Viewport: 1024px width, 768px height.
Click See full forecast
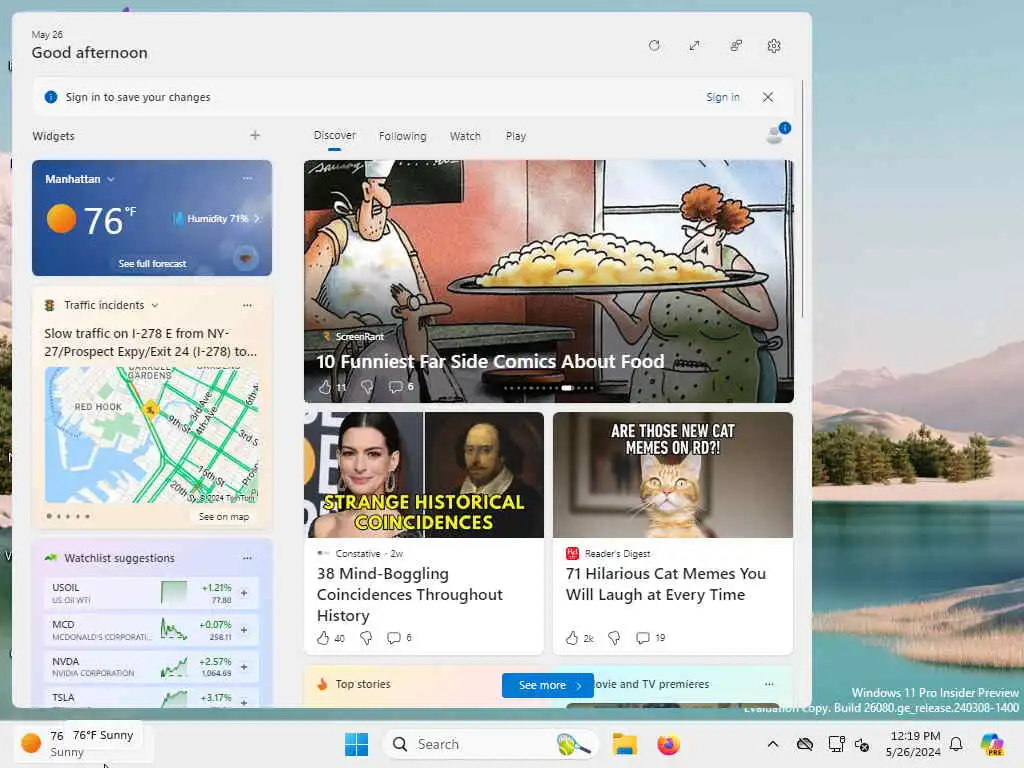tap(152, 264)
